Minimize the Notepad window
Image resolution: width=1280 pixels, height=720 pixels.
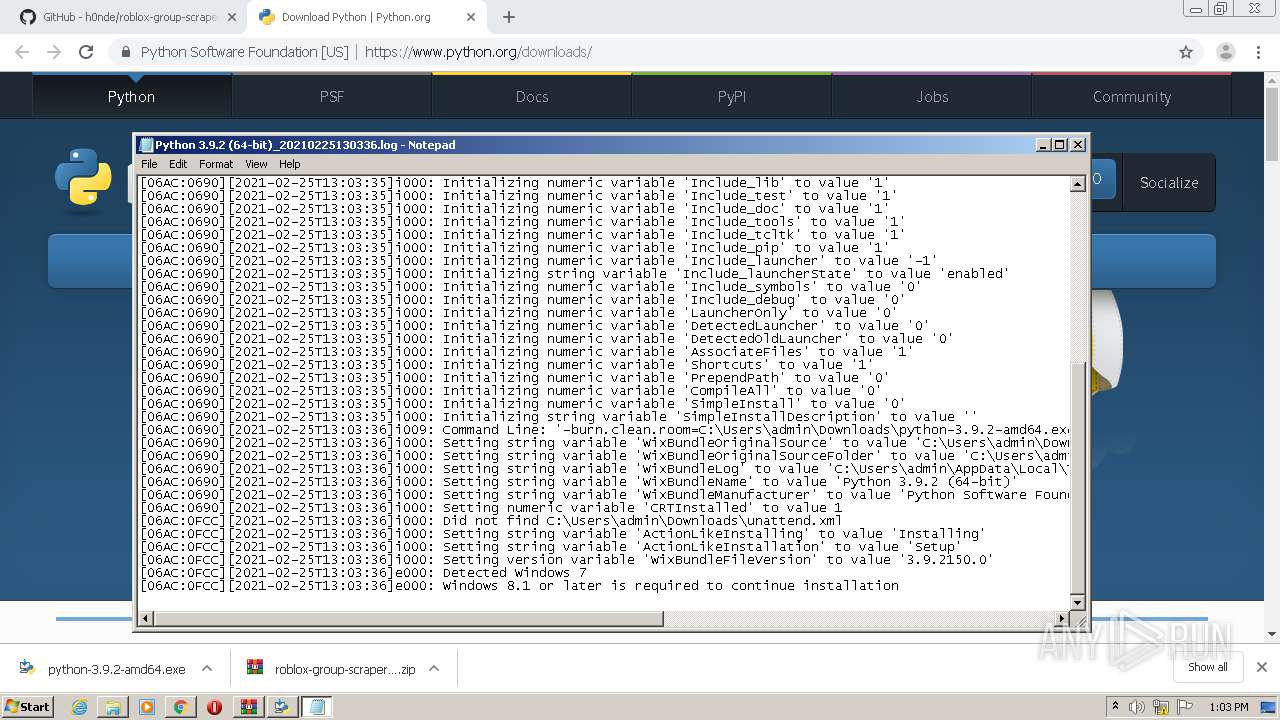click(1043, 145)
